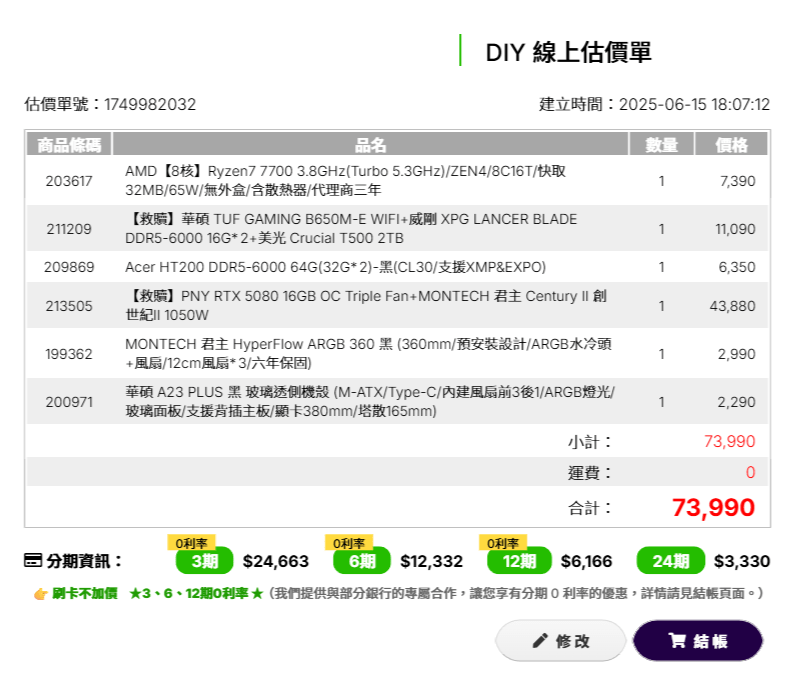Click the 建立時間 2025-06-15 18:07:12 text
This screenshot has width=795, height=686.
tap(655, 104)
